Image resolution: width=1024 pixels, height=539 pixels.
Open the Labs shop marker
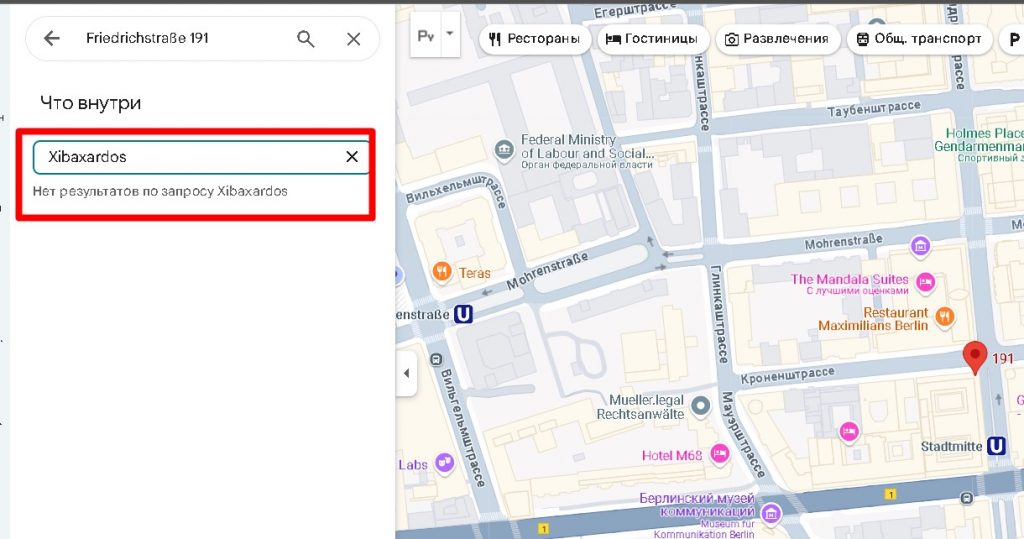pyautogui.click(x=445, y=463)
